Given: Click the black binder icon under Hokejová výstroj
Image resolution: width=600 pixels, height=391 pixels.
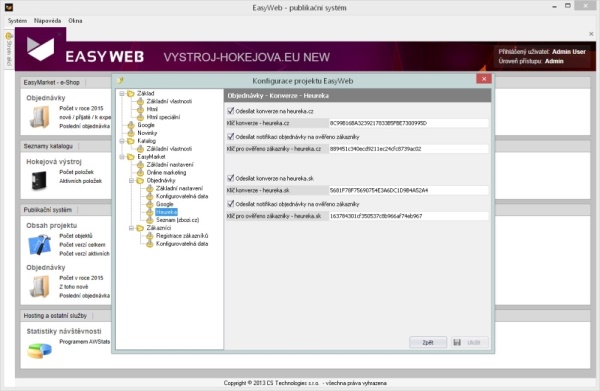Looking at the screenshot, I should point(39,180).
